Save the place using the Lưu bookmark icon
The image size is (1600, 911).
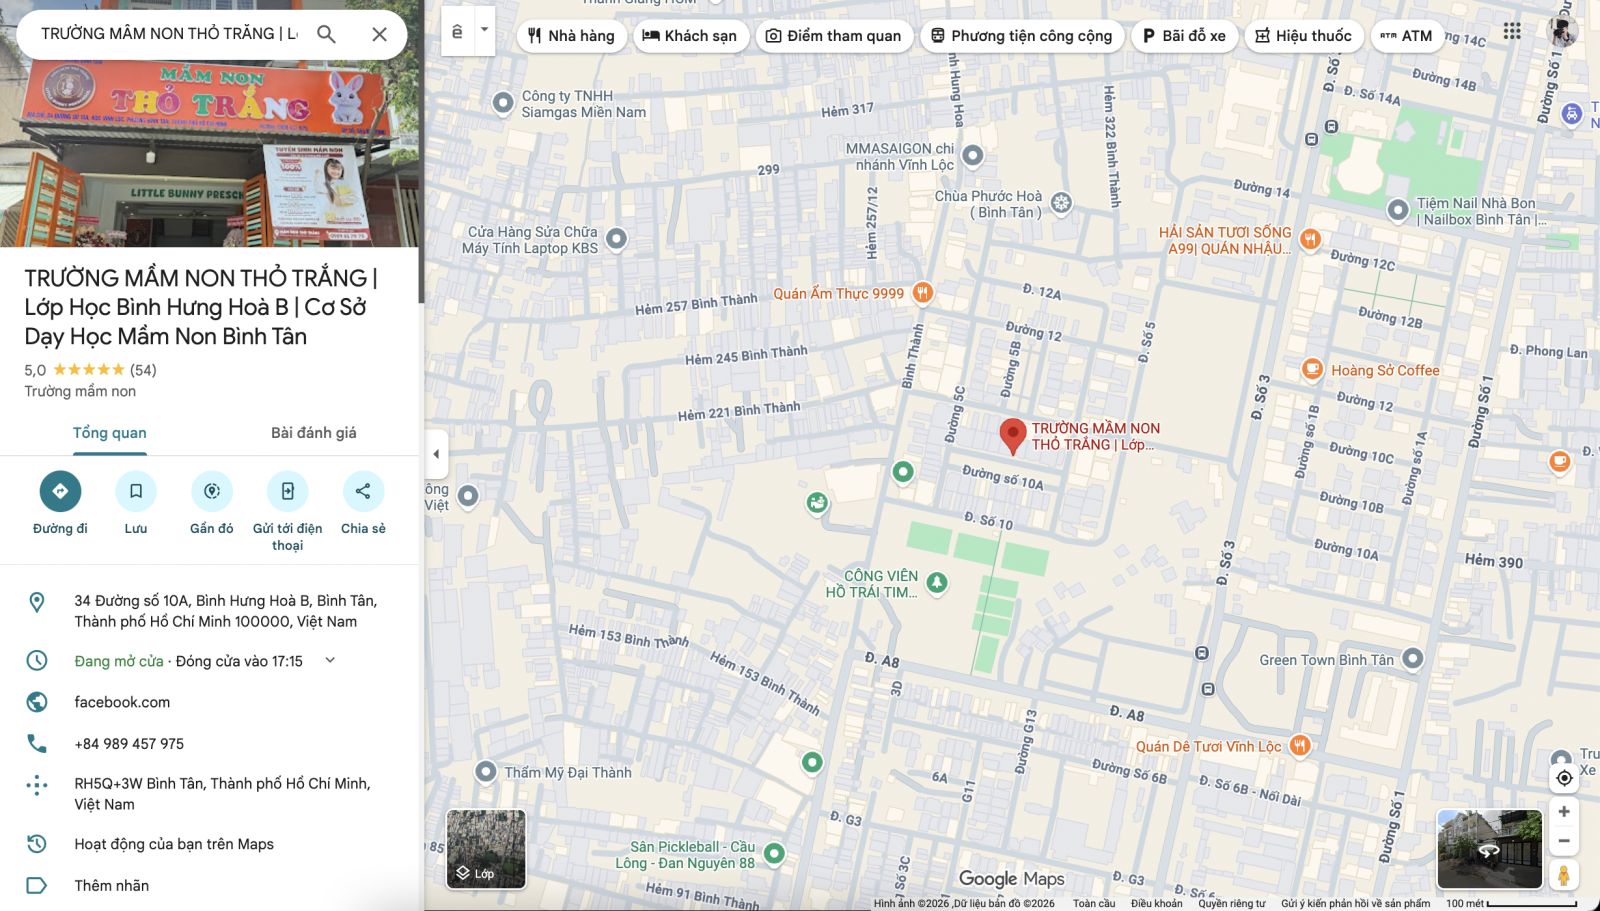(x=136, y=491)
